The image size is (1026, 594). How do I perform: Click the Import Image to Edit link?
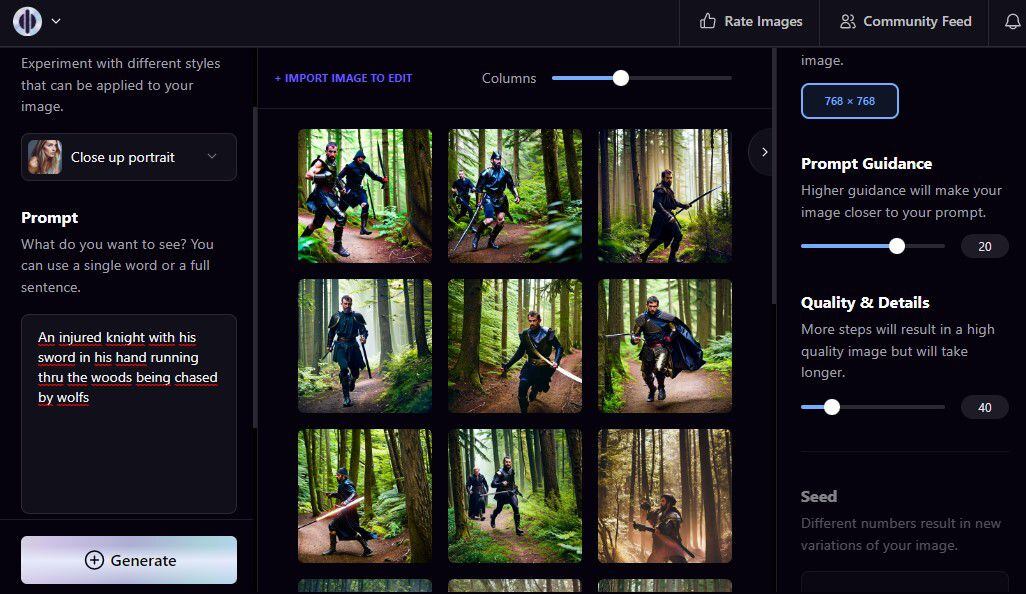click(343, 78)
